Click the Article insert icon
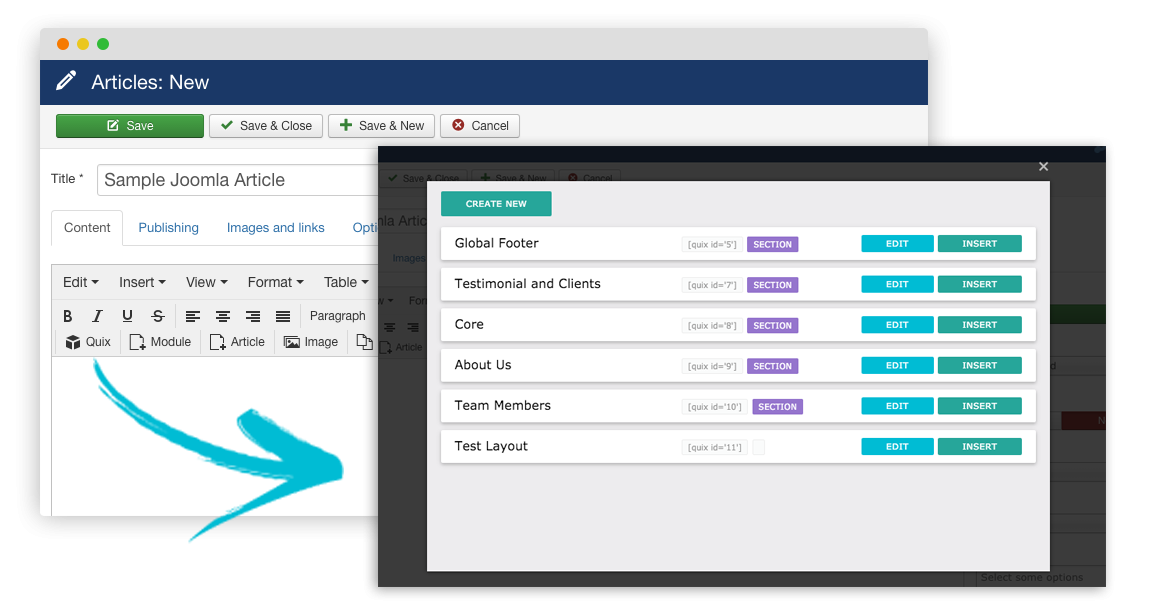This screenshot has width=1170, height=608. 237,341
